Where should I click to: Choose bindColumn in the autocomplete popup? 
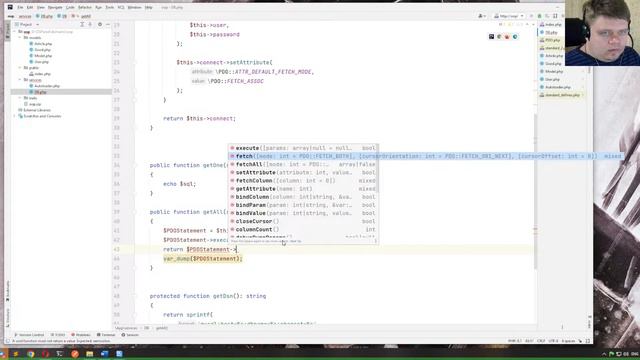pos(303,197)
